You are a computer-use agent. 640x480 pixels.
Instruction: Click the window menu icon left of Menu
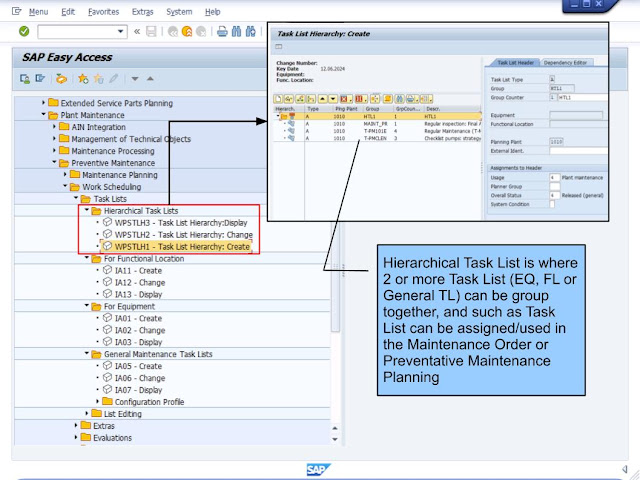click(16, 11)
